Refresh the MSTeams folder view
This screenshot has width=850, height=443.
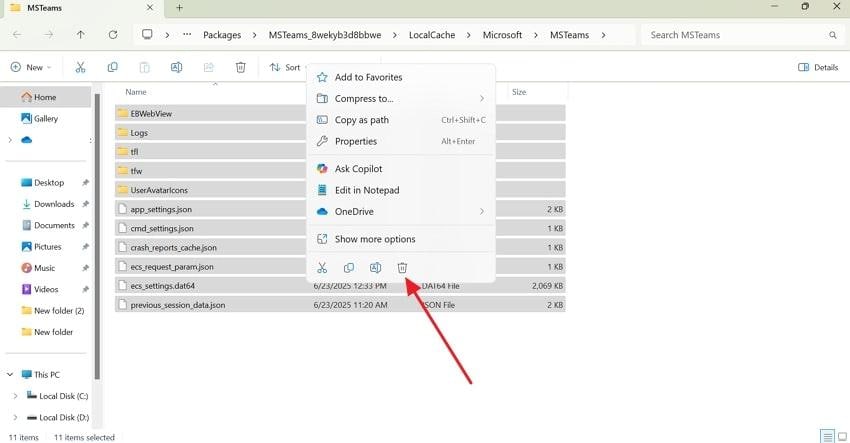click(x=113, y=35)
